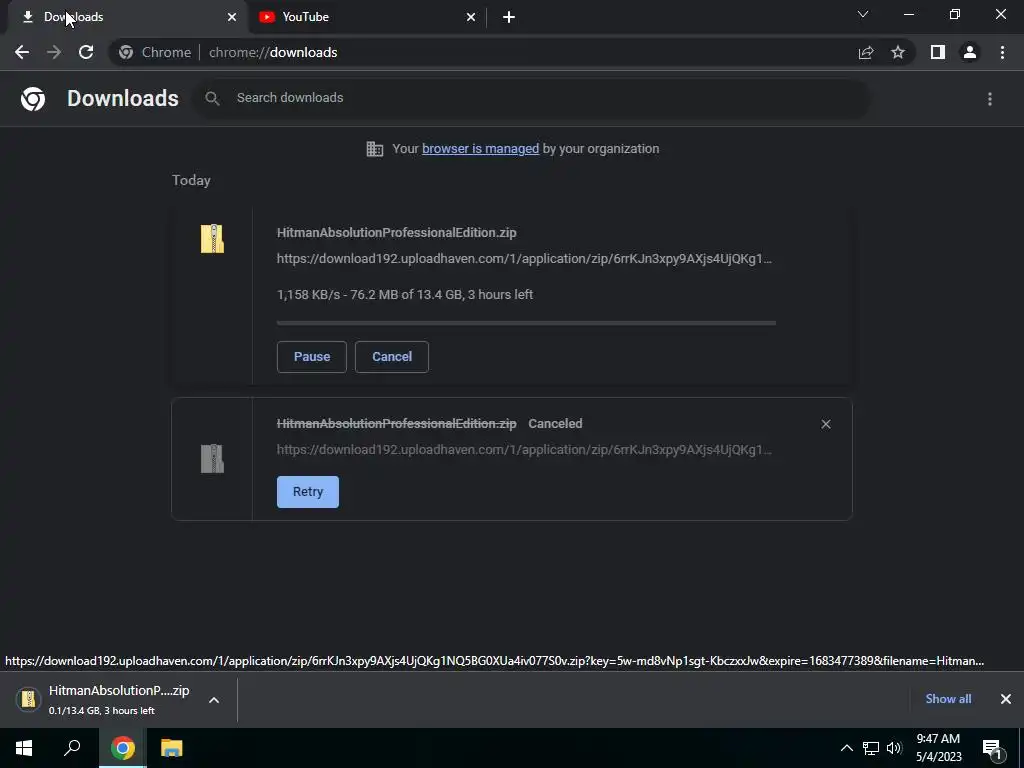Bookmark this page with the star icon
Screen dimensions: 1024x768
pyautogui.click(x=898, y=52)
